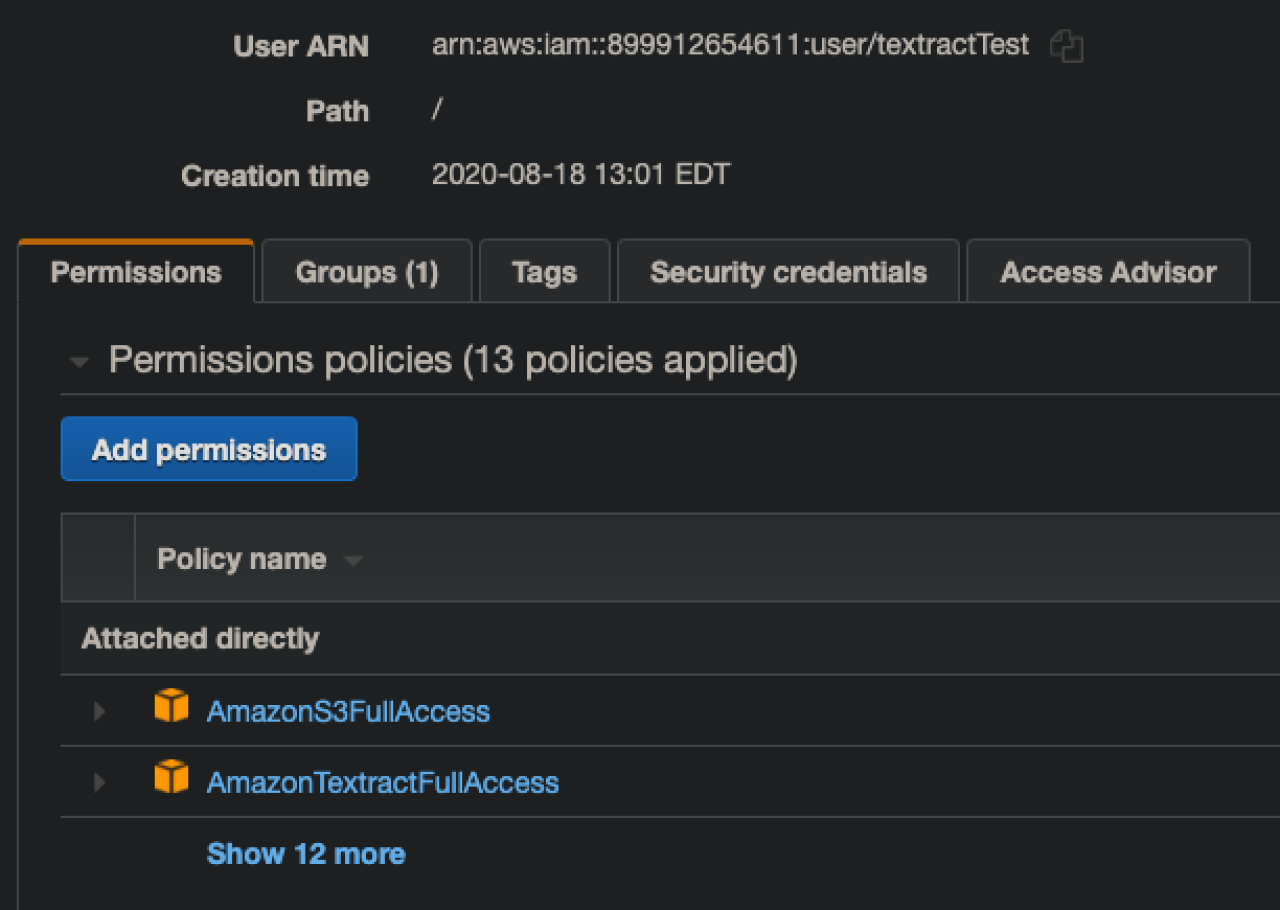
Task: Copy the User ARN with the copy icon
Action: [1067, 46]
